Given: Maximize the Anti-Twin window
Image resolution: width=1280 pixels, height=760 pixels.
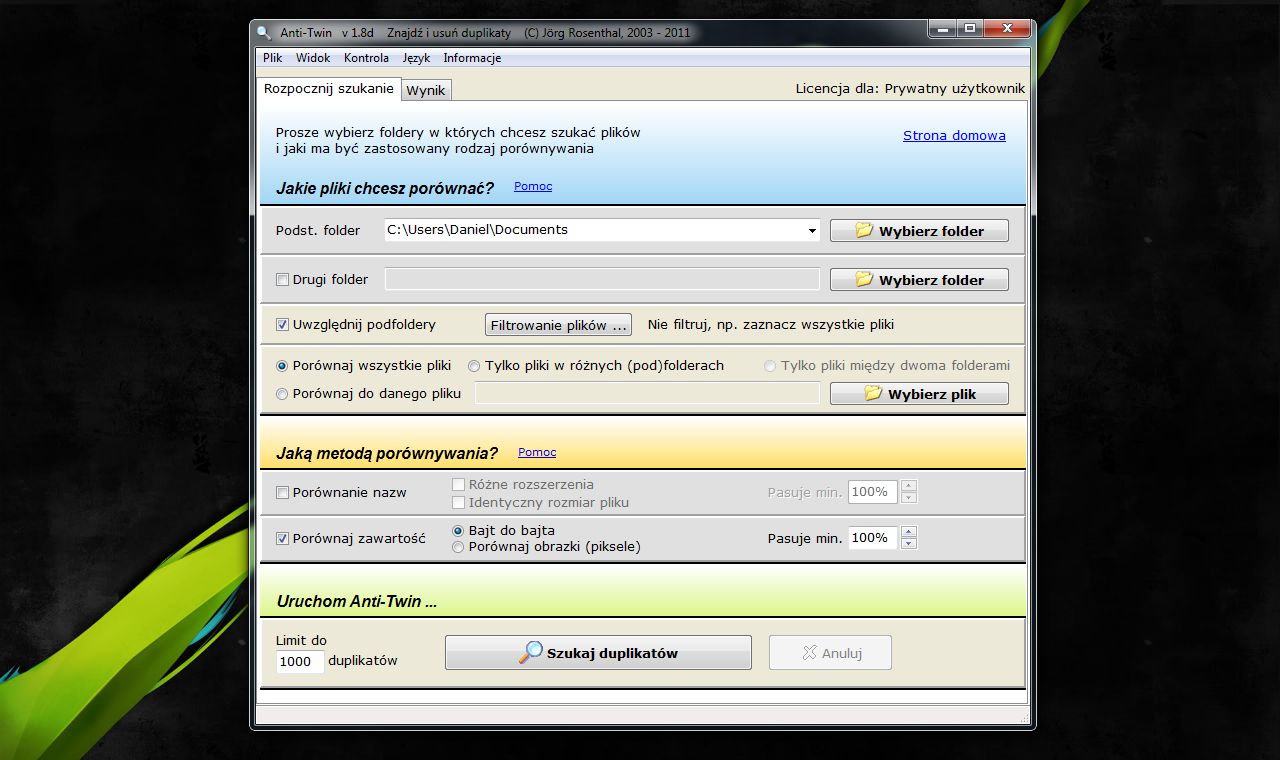Looking at the screenshot, I should (969, 30).
